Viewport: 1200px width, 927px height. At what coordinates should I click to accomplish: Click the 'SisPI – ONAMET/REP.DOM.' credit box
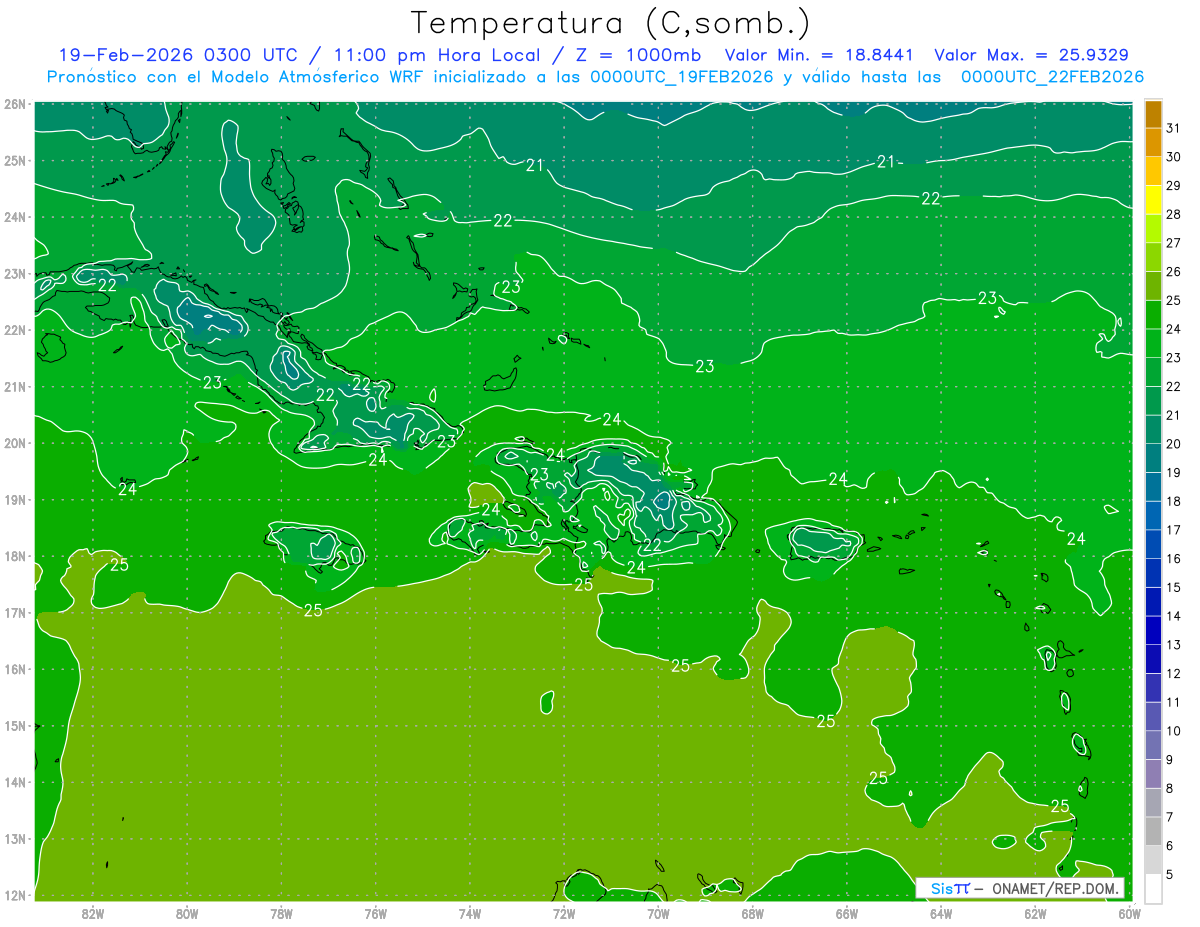(x=1019, y=888)
